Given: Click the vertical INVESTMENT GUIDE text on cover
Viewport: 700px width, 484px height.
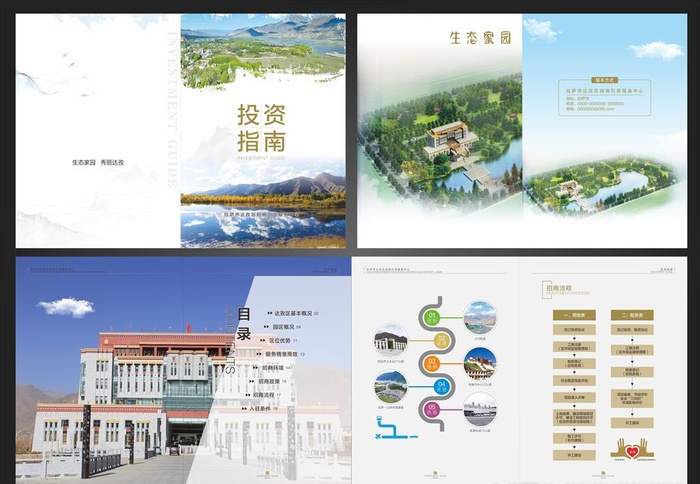Looking at the screenshot, I should click(x=172, y=108).
